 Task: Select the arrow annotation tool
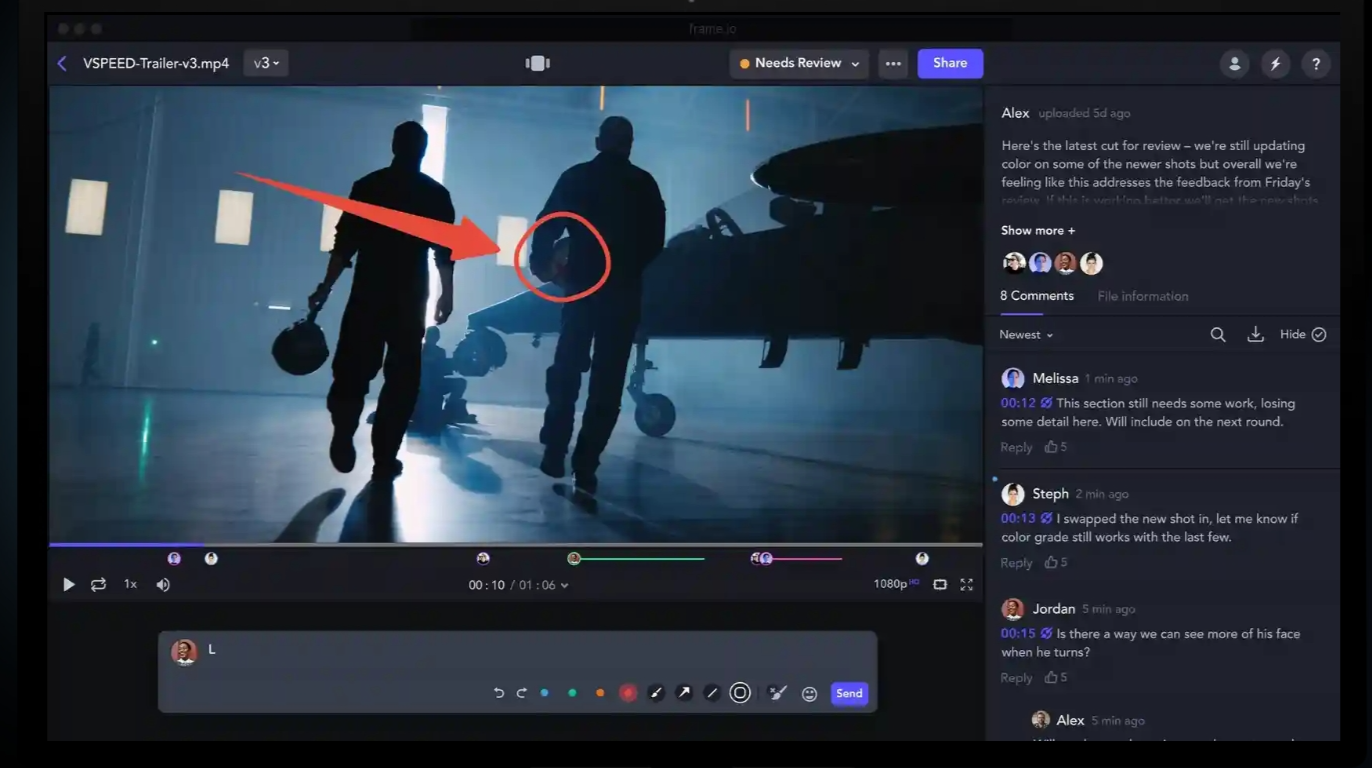(x=684, y=693)
